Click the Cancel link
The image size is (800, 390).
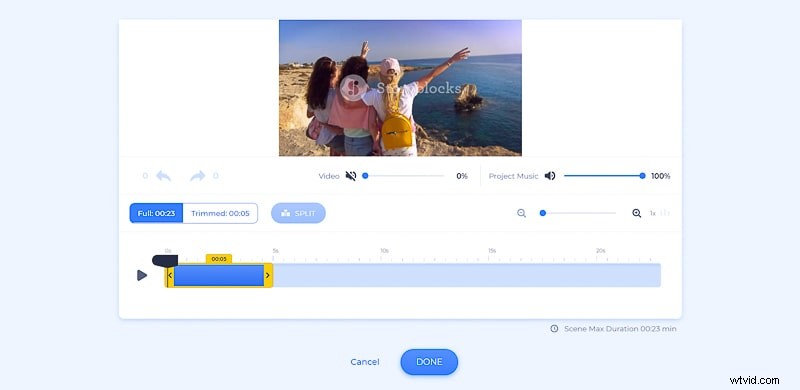365,362
